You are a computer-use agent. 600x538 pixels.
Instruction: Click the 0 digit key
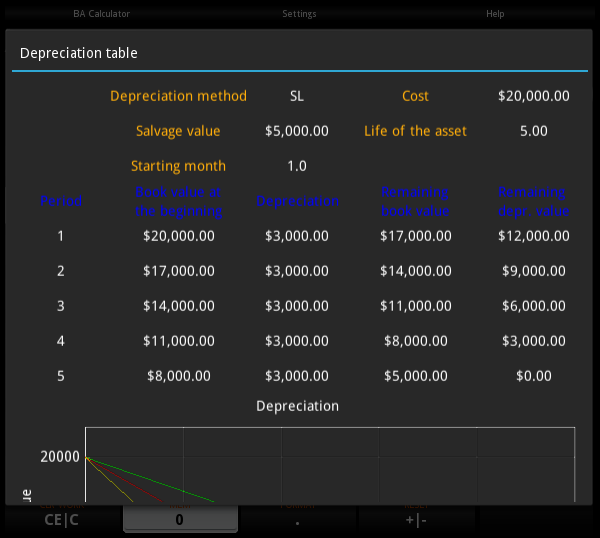coord(180,519)
